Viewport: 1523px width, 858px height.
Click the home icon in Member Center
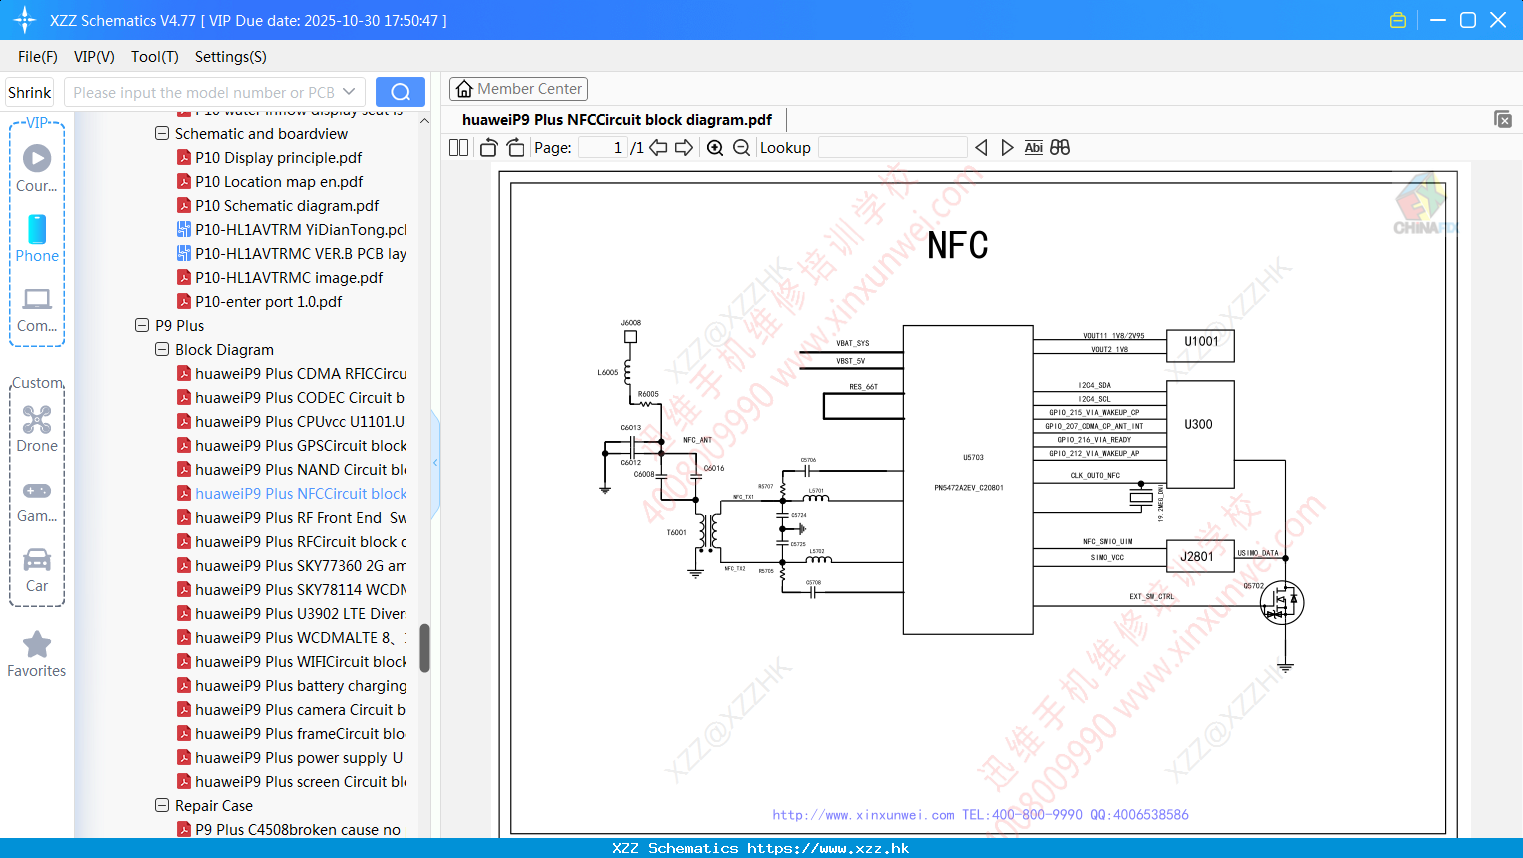(x=464, y=89)
